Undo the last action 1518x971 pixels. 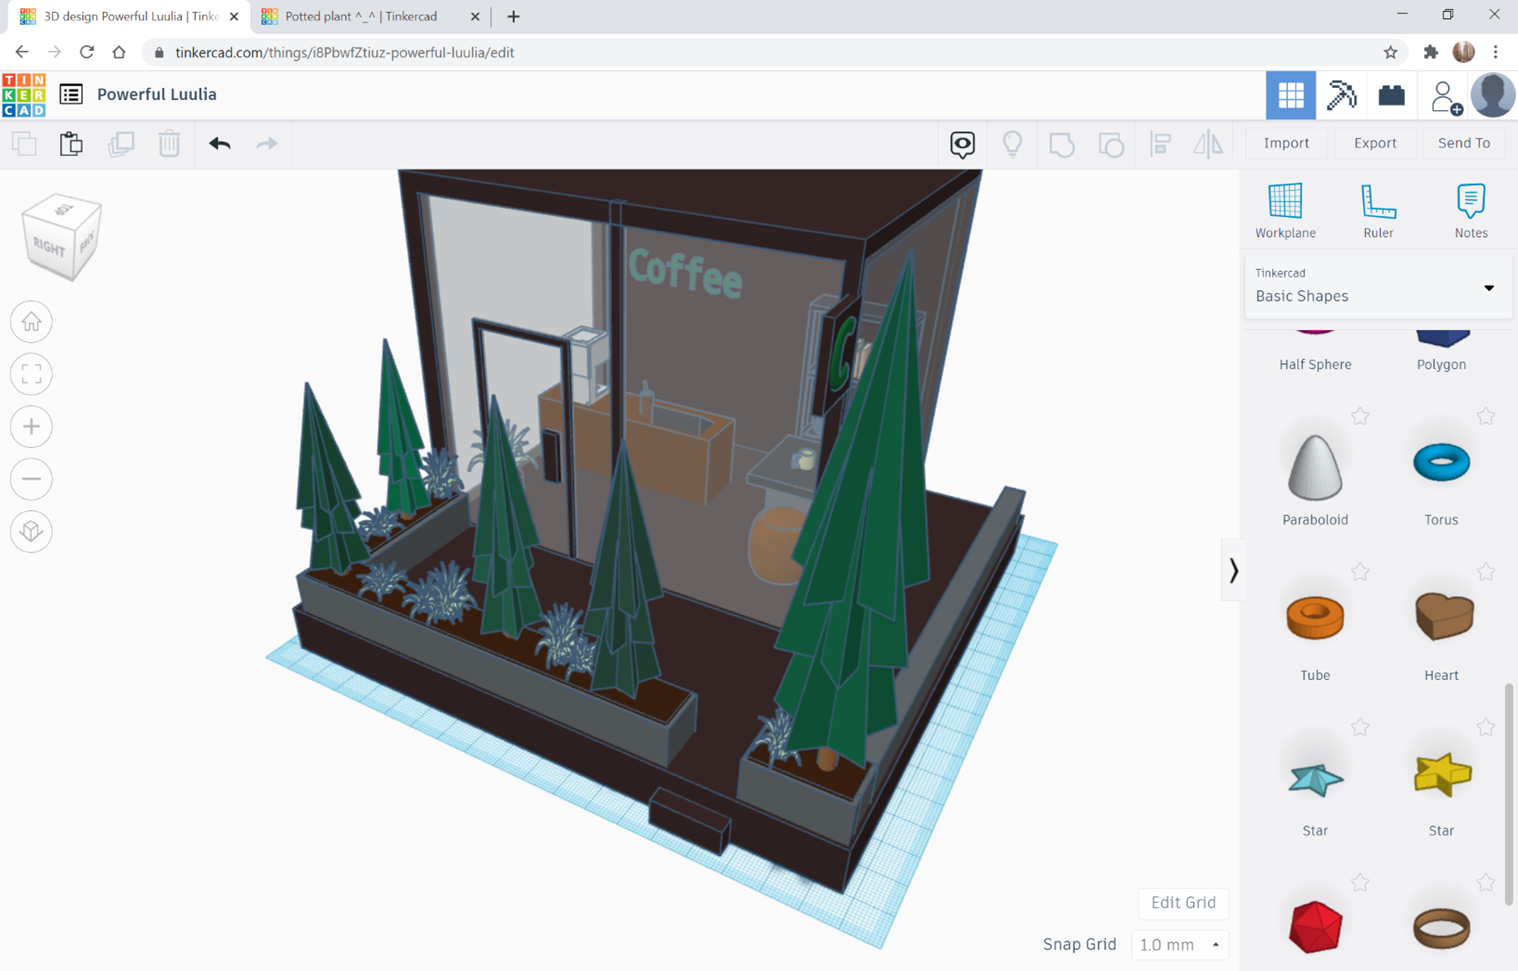click(220, 144)
